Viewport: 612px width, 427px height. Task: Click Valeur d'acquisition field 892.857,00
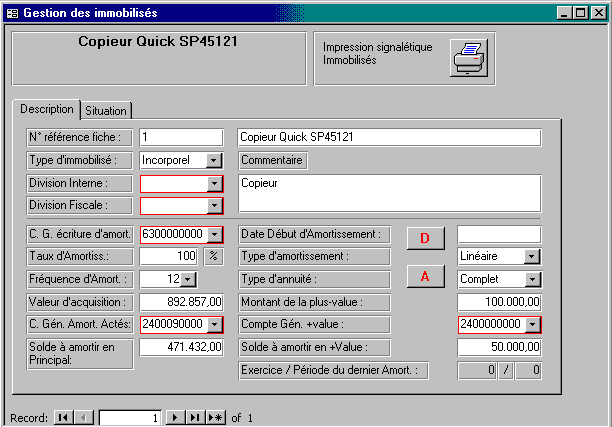pos(181,302)
